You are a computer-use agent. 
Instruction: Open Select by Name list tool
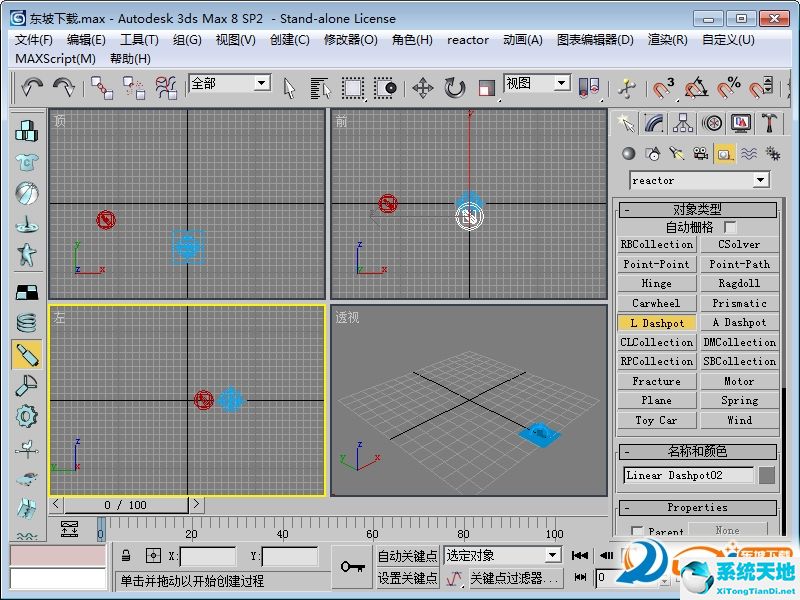pyautogui.click(x=320, y=88)
